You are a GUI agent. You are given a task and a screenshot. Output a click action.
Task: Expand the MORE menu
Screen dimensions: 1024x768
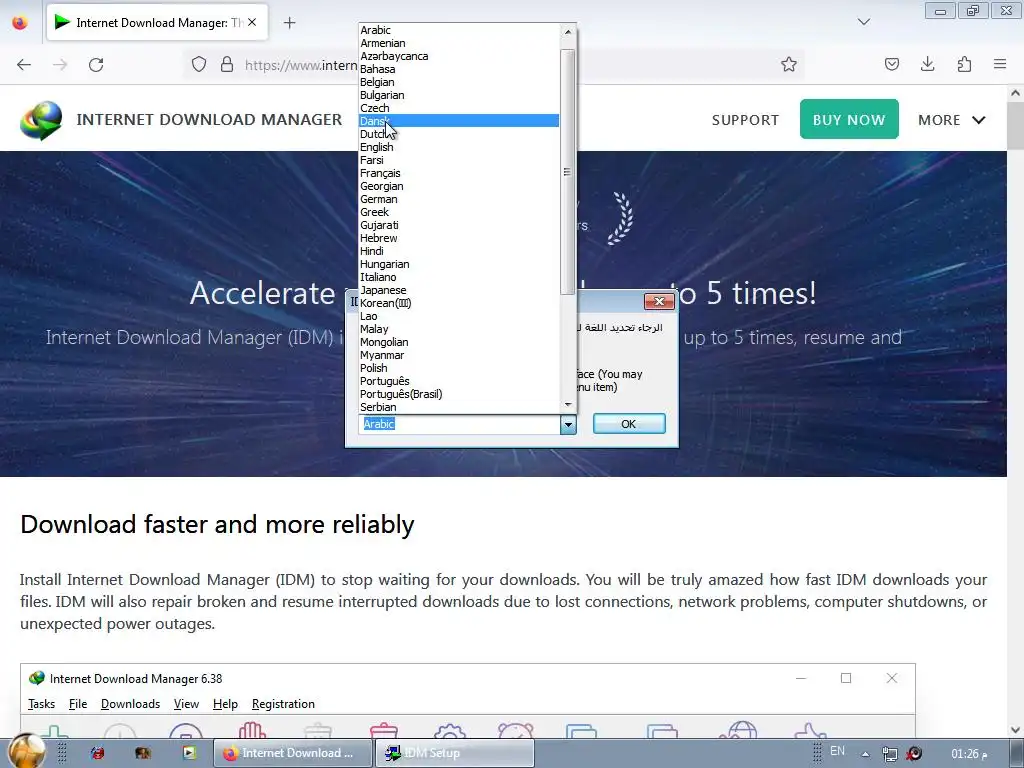tap(952, 120)
